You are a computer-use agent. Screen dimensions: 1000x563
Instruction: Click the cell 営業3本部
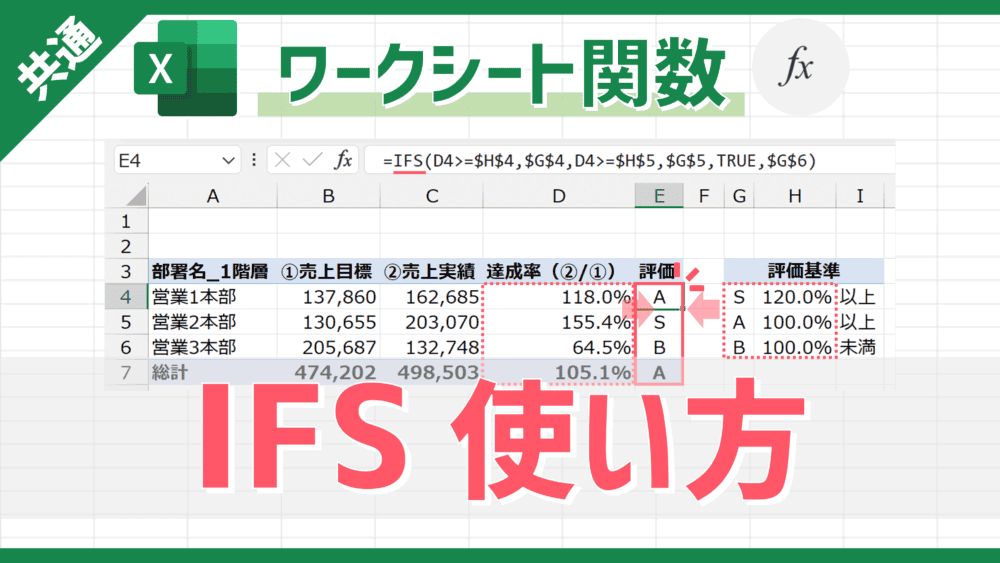213,347
